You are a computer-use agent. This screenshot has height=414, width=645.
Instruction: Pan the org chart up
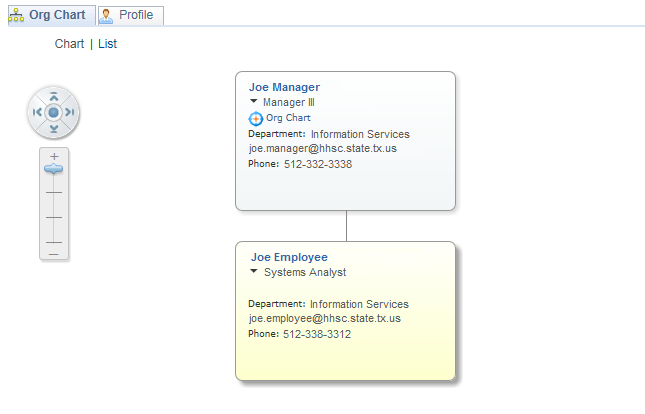point(54,96)
